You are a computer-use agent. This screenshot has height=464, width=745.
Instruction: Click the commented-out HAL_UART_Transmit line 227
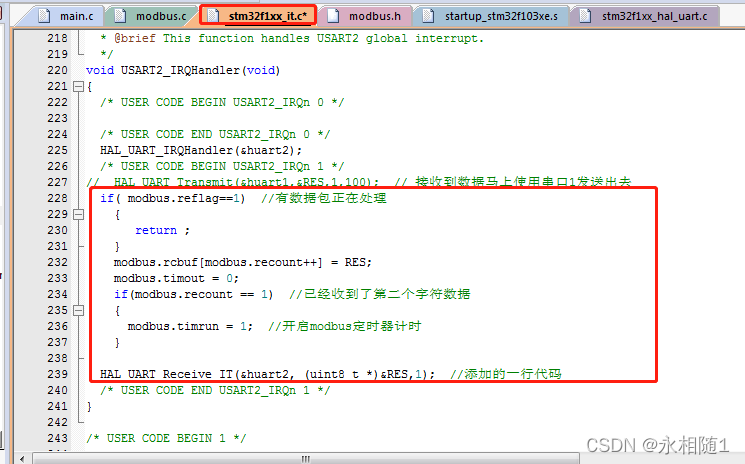(x=359, y=182)
